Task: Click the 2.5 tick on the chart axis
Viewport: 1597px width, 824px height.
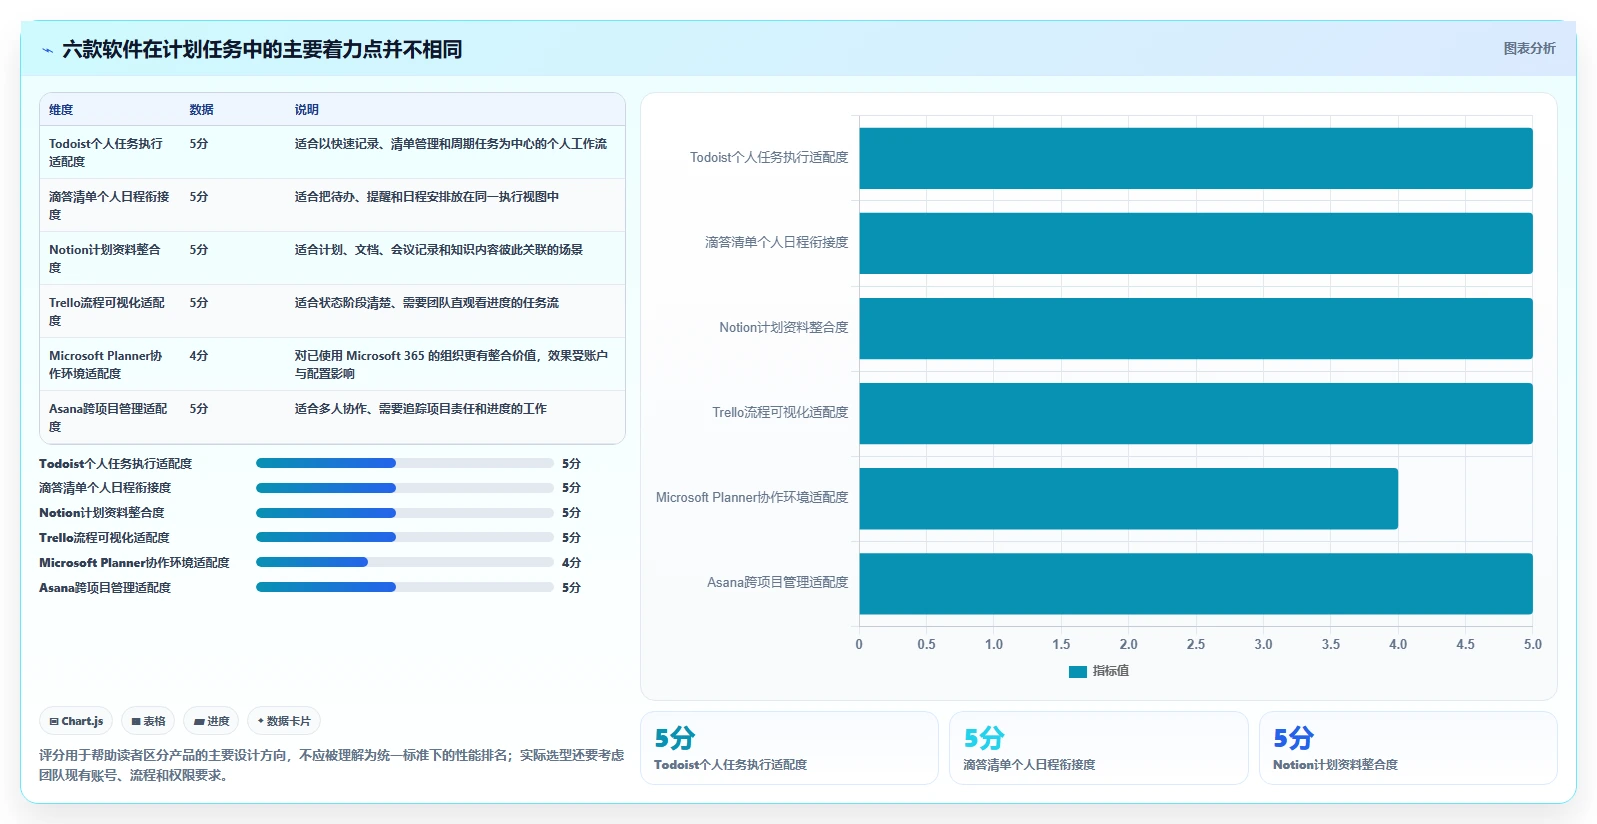Action: coord(1196,645)
